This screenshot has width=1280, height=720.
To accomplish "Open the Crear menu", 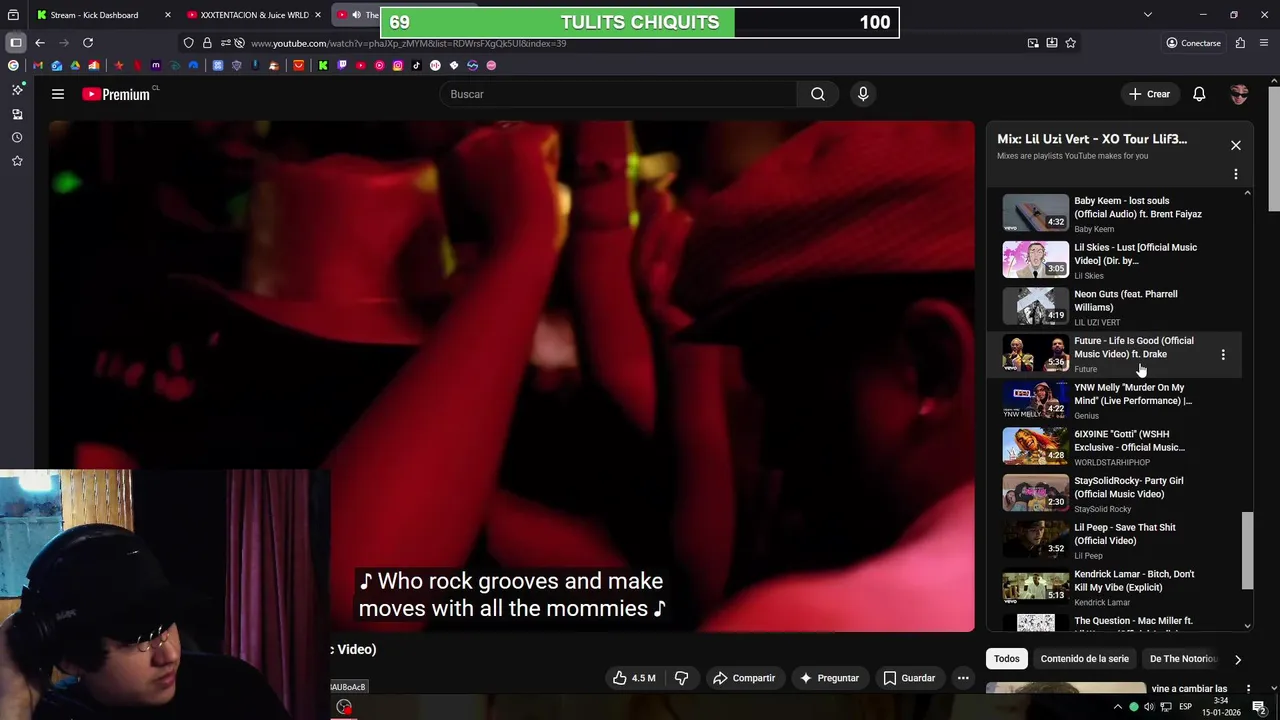I will point(1149,94).
